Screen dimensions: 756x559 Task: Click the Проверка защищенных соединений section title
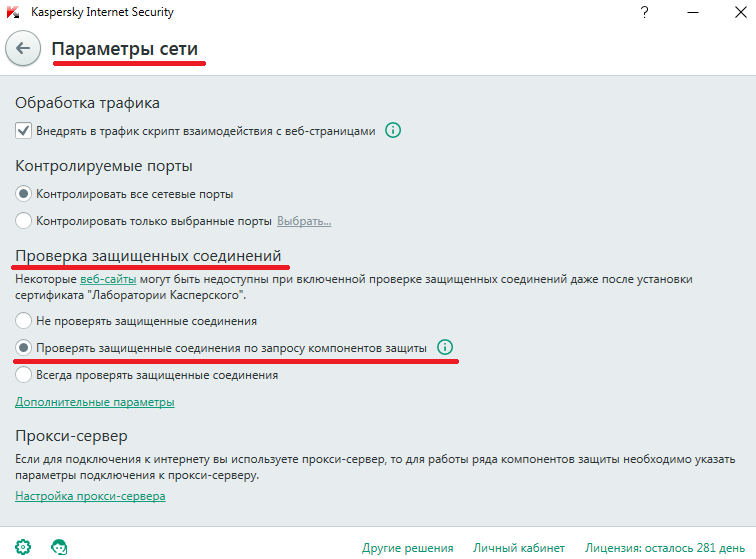point(148,256)
